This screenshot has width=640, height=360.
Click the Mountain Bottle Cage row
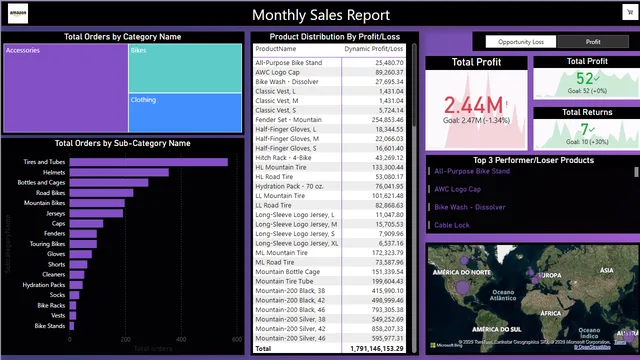click(x=329, y=272)
